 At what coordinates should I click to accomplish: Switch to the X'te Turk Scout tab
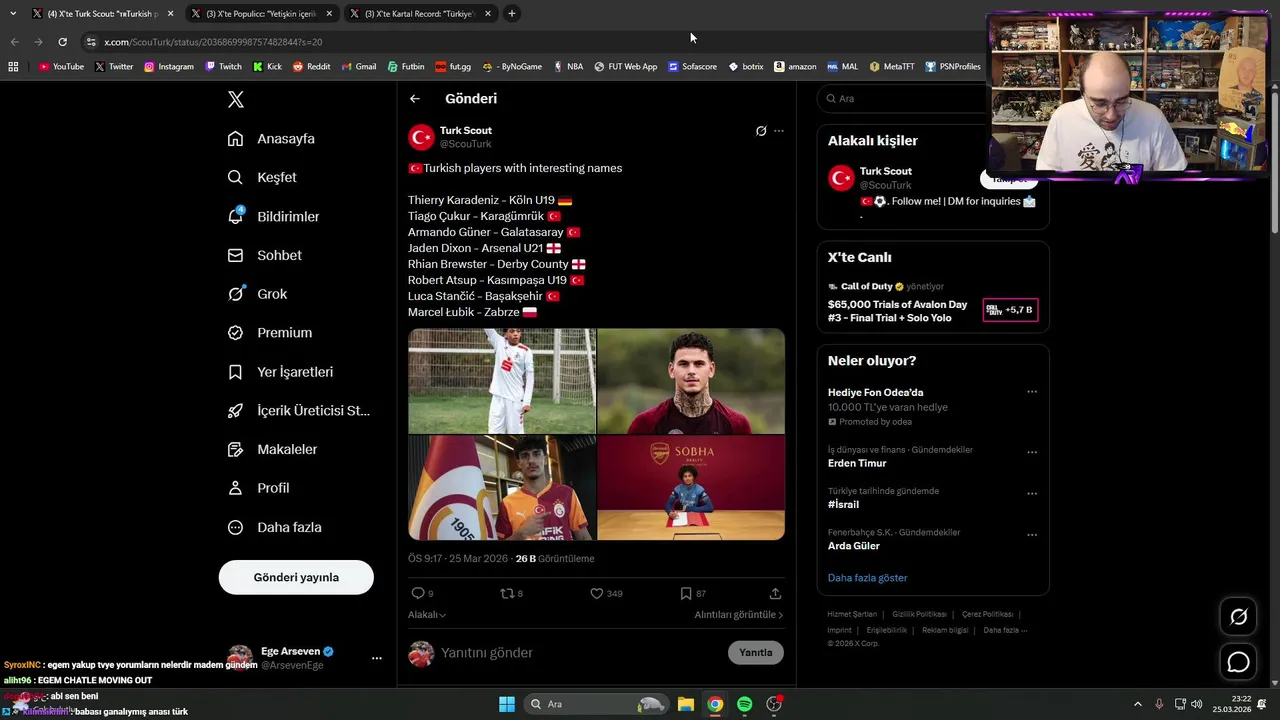tap(103, 13)
